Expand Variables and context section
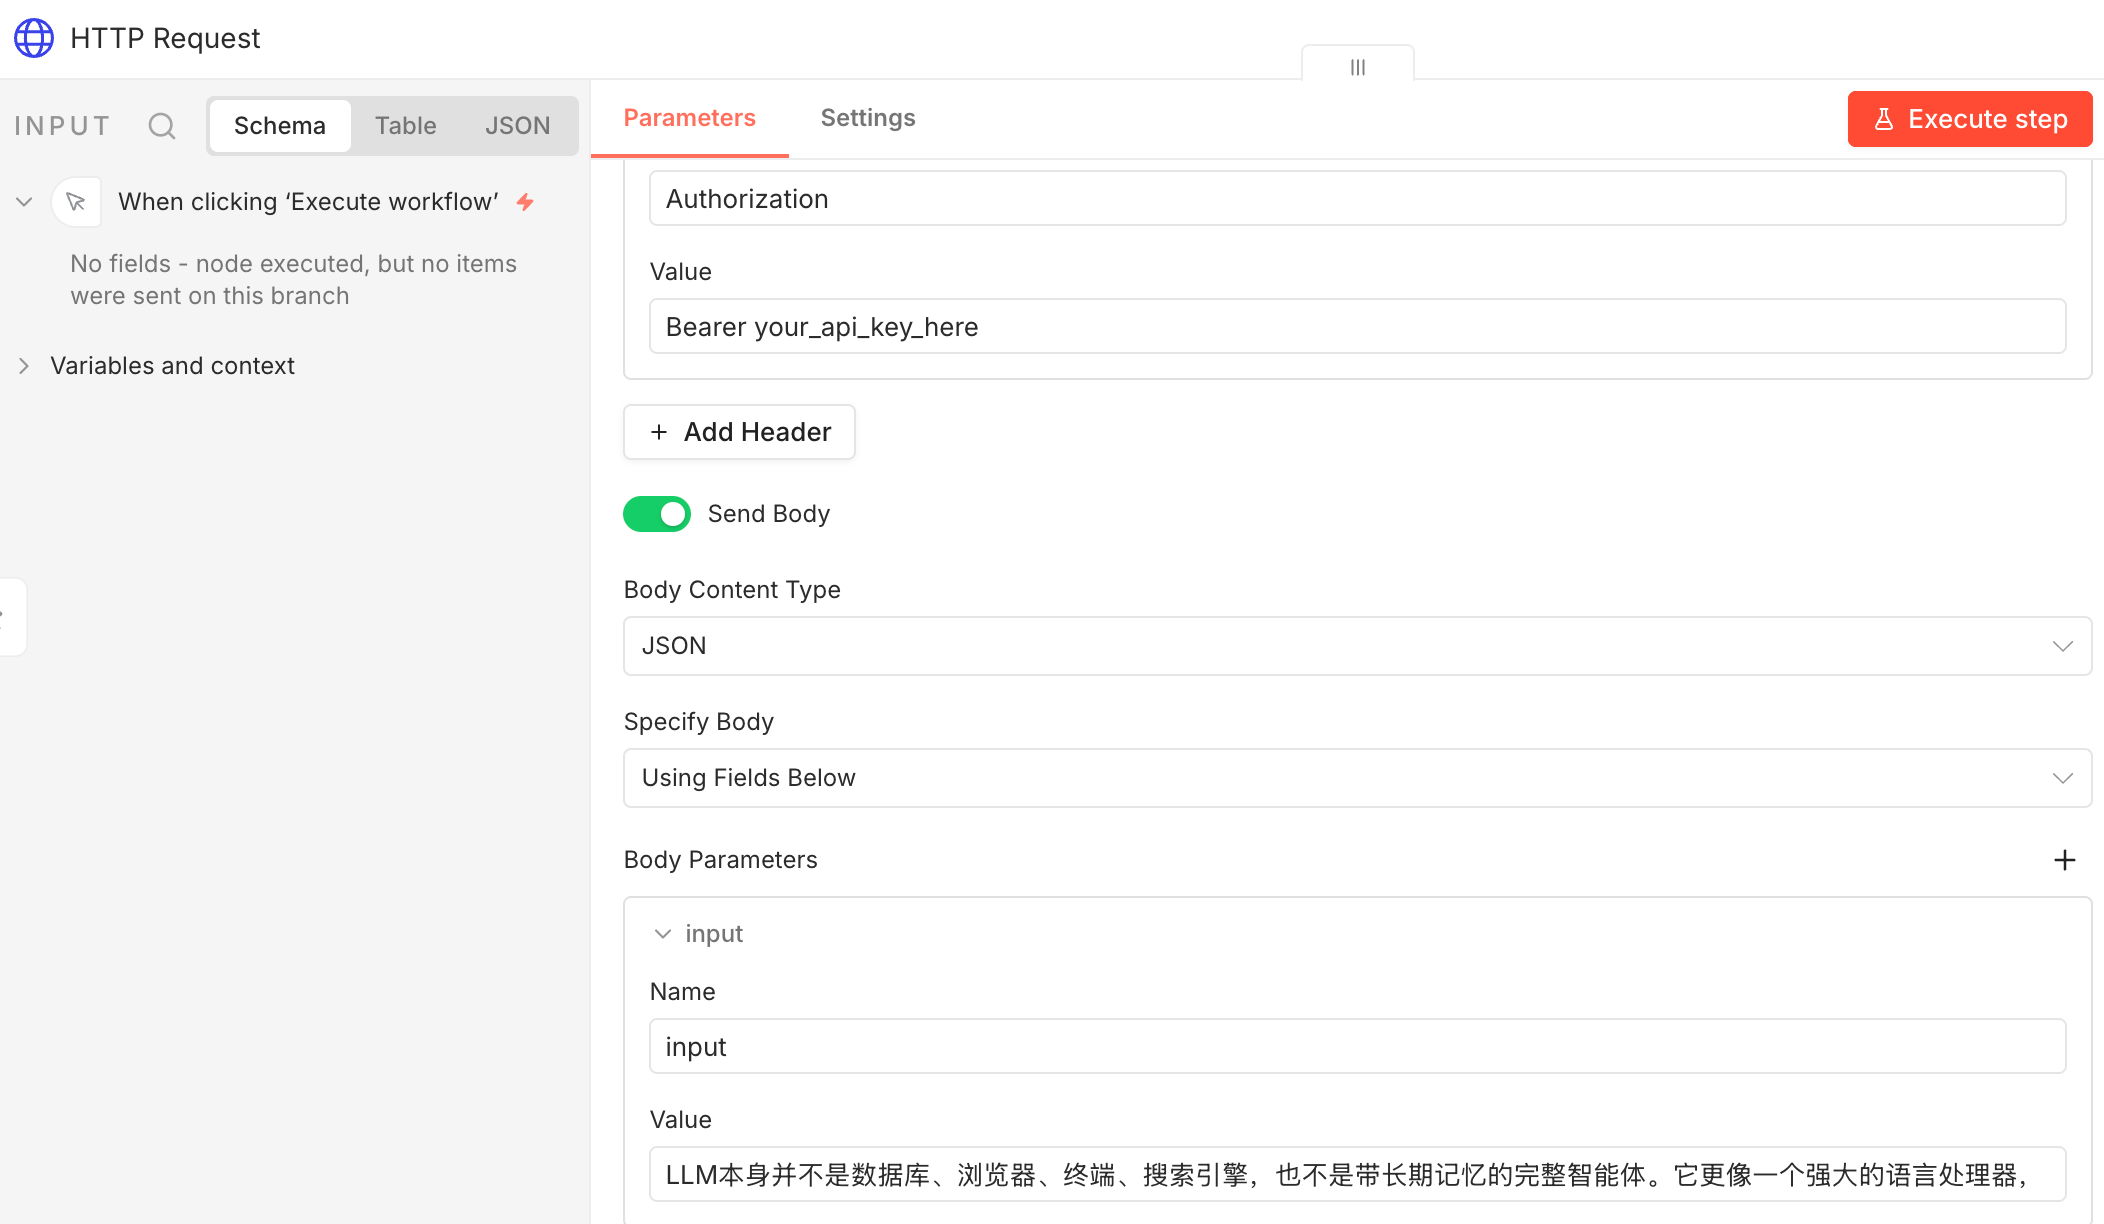Image resolution: width=2104 pixels, height=1224 pixels. pos(24,366)
